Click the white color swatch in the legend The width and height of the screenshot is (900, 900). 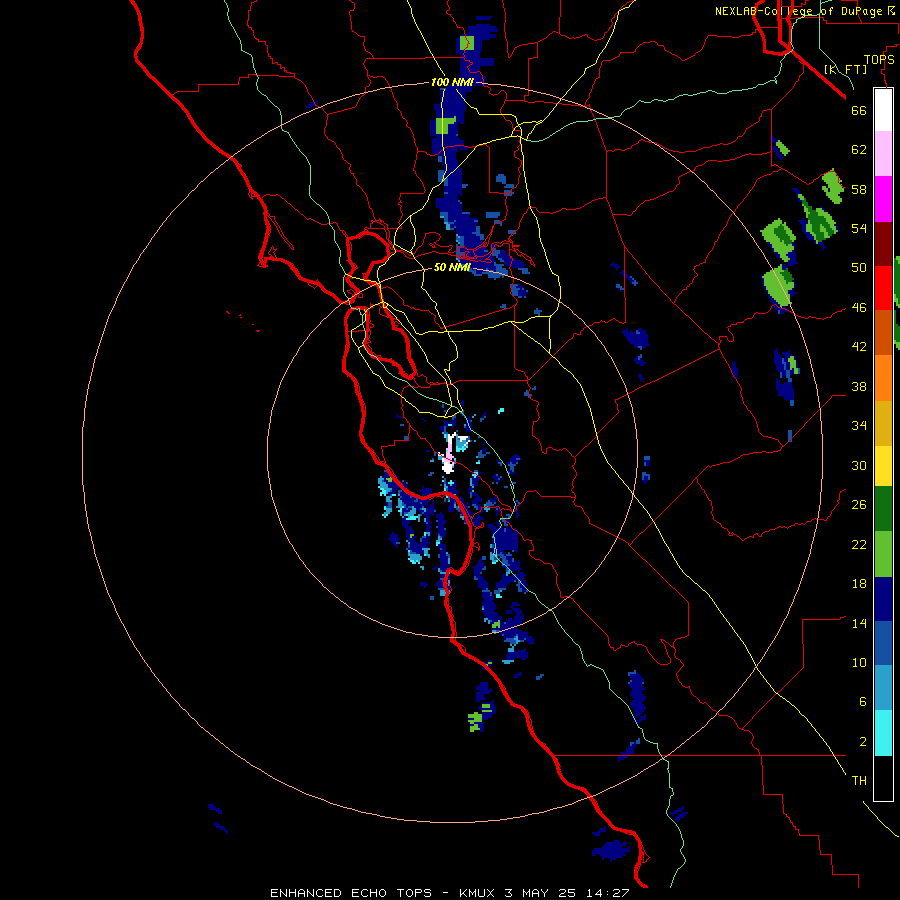tap(883, 110)
